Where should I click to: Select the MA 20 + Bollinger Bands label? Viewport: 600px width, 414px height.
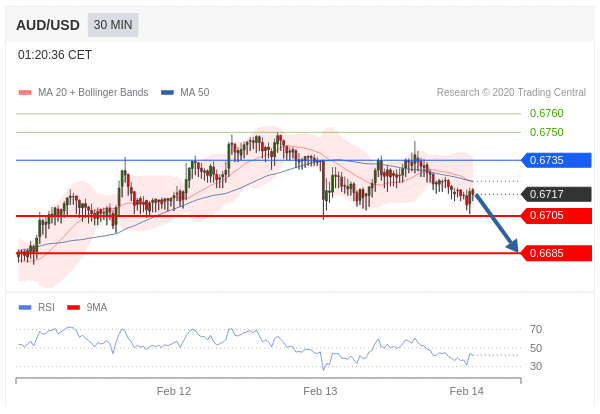click(x=93, y=93)
